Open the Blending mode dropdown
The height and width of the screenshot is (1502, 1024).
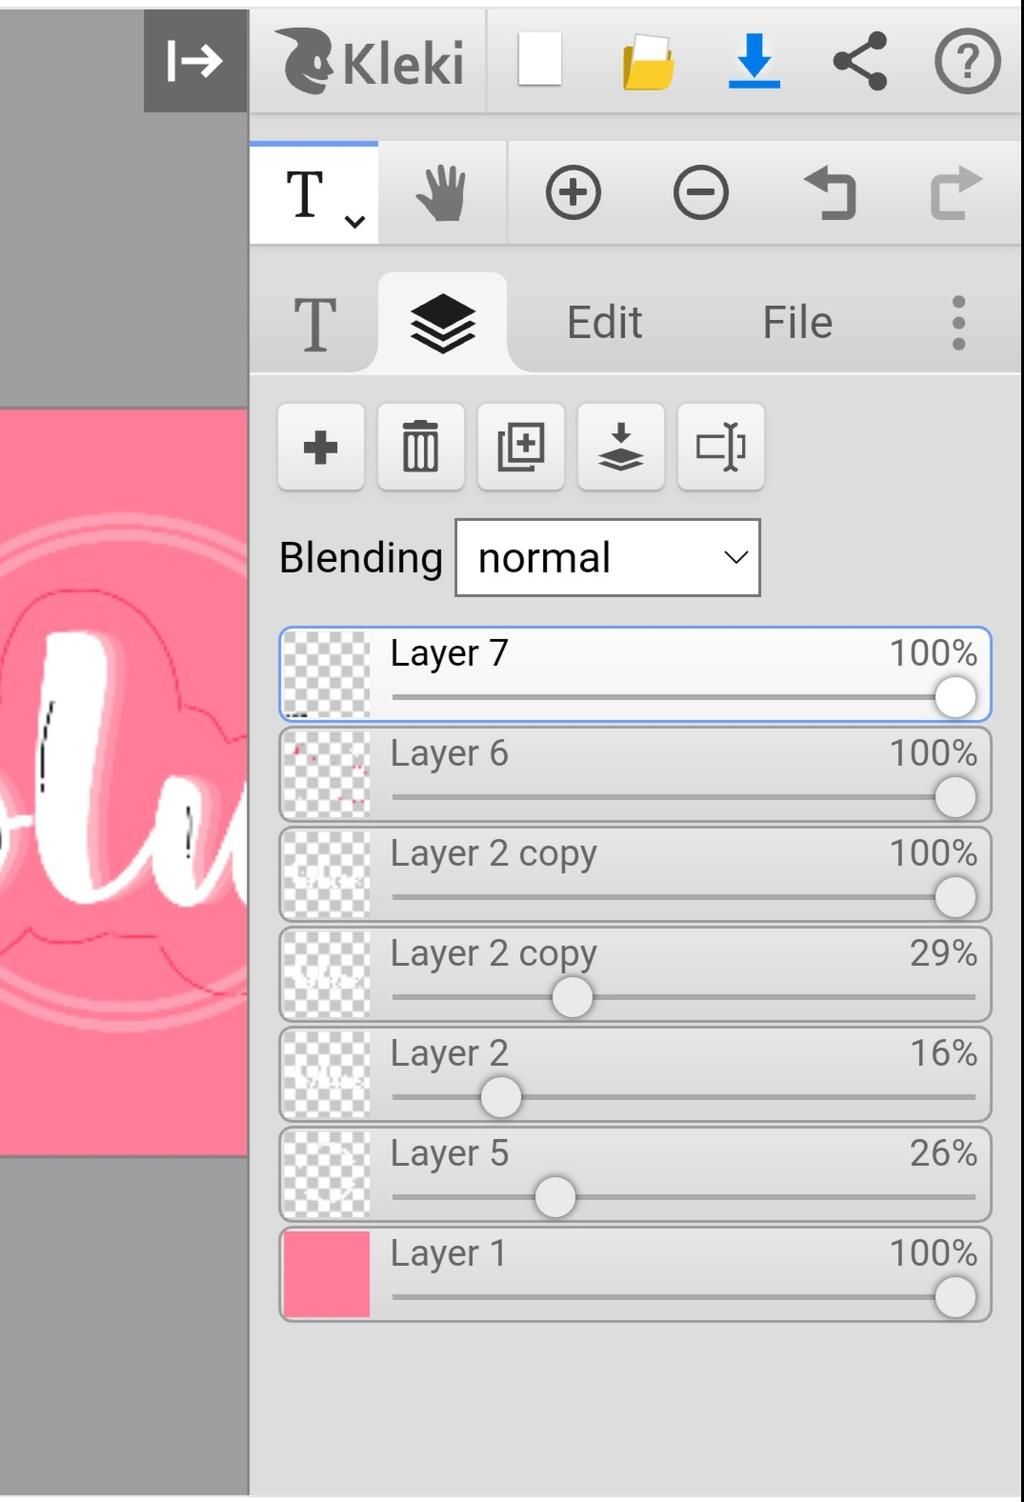[607, 558]
